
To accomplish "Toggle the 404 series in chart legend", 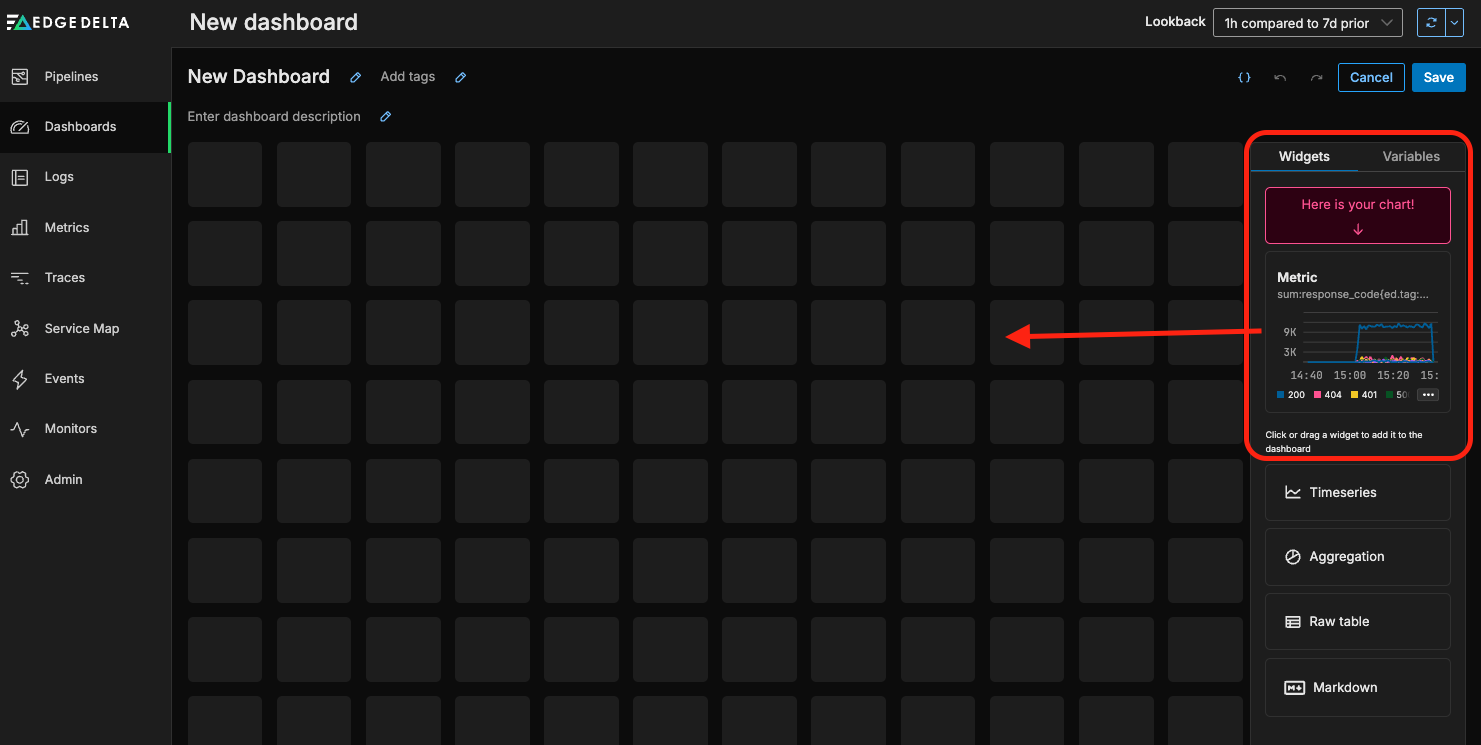I will pos(1328,395).
